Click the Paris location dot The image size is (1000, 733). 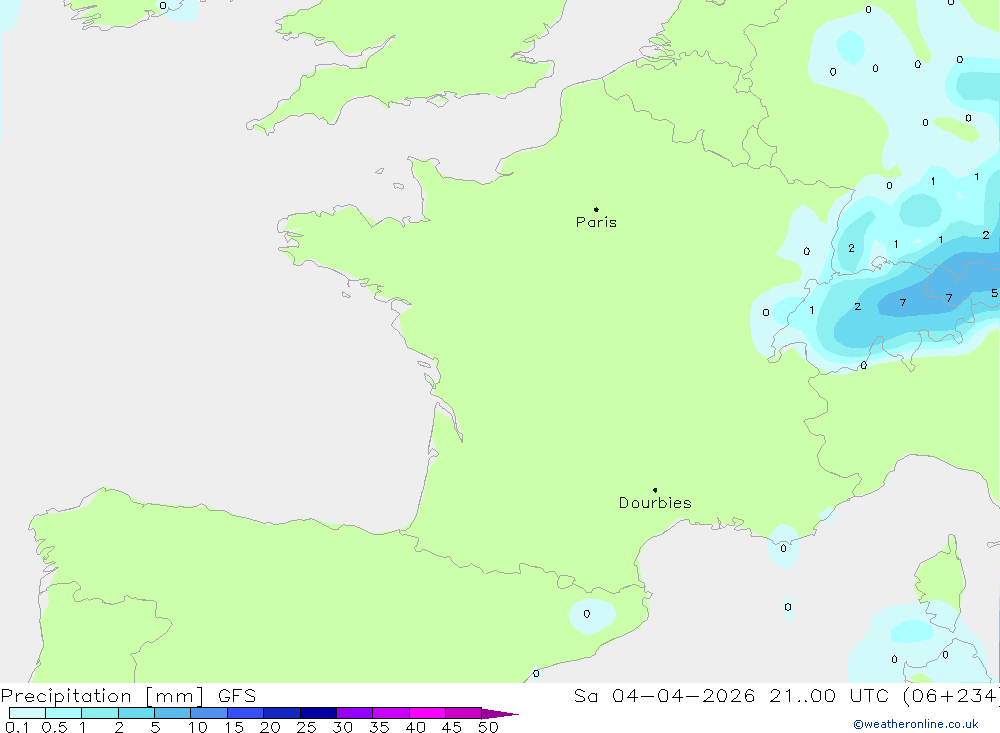tap(596, 209)
